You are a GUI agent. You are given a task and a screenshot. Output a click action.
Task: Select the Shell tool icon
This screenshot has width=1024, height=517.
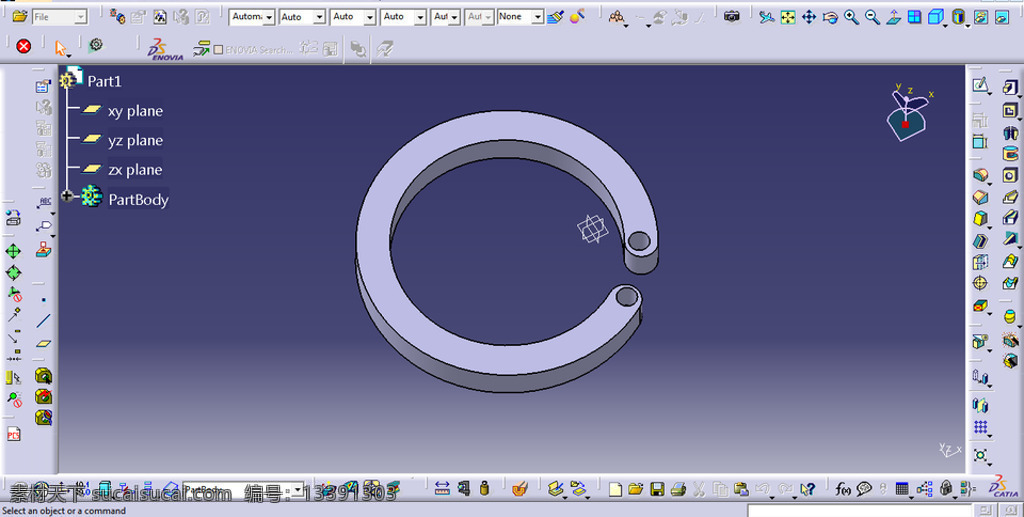coord(980,241)
